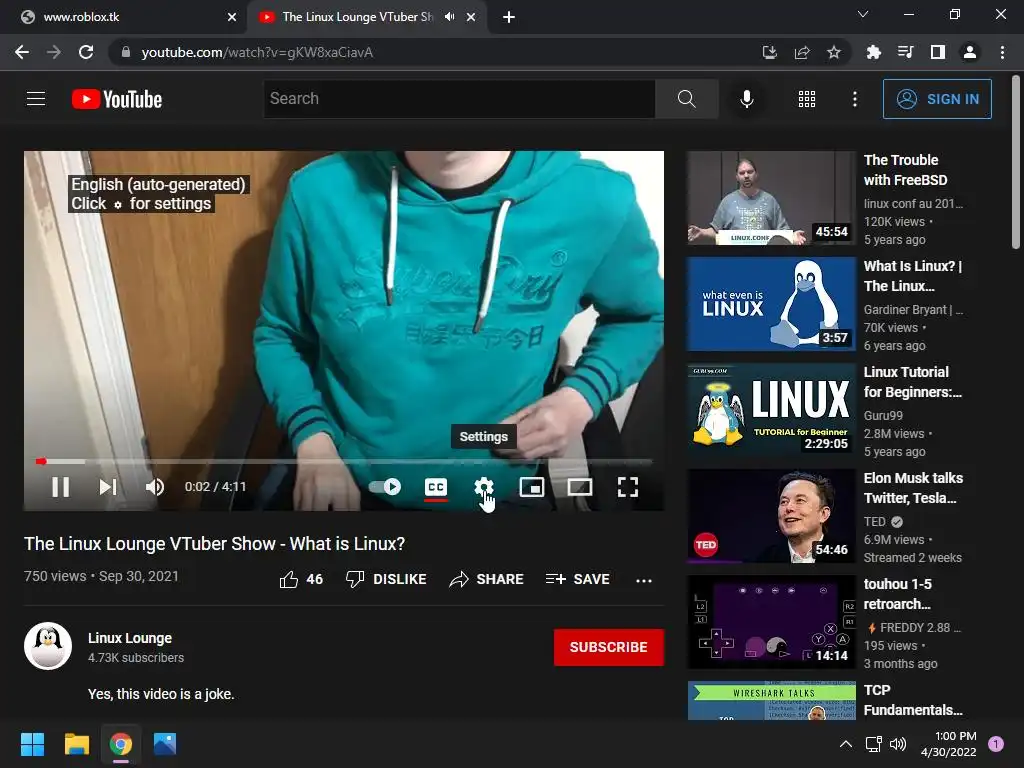This screenshot has width=1024, height=768.
Task: Skip to the next video
Action: [108, 487]
